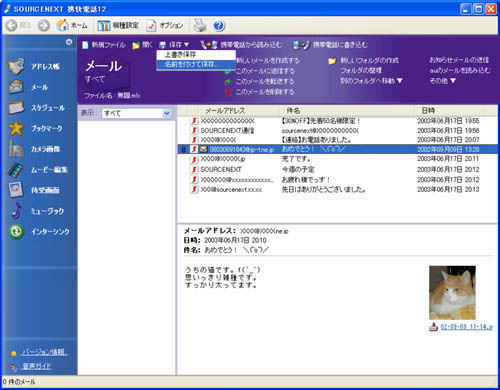Viewport: 500px width, 390px height.
Task: Click このメールを削除する
Action: (x=260, y=92)
